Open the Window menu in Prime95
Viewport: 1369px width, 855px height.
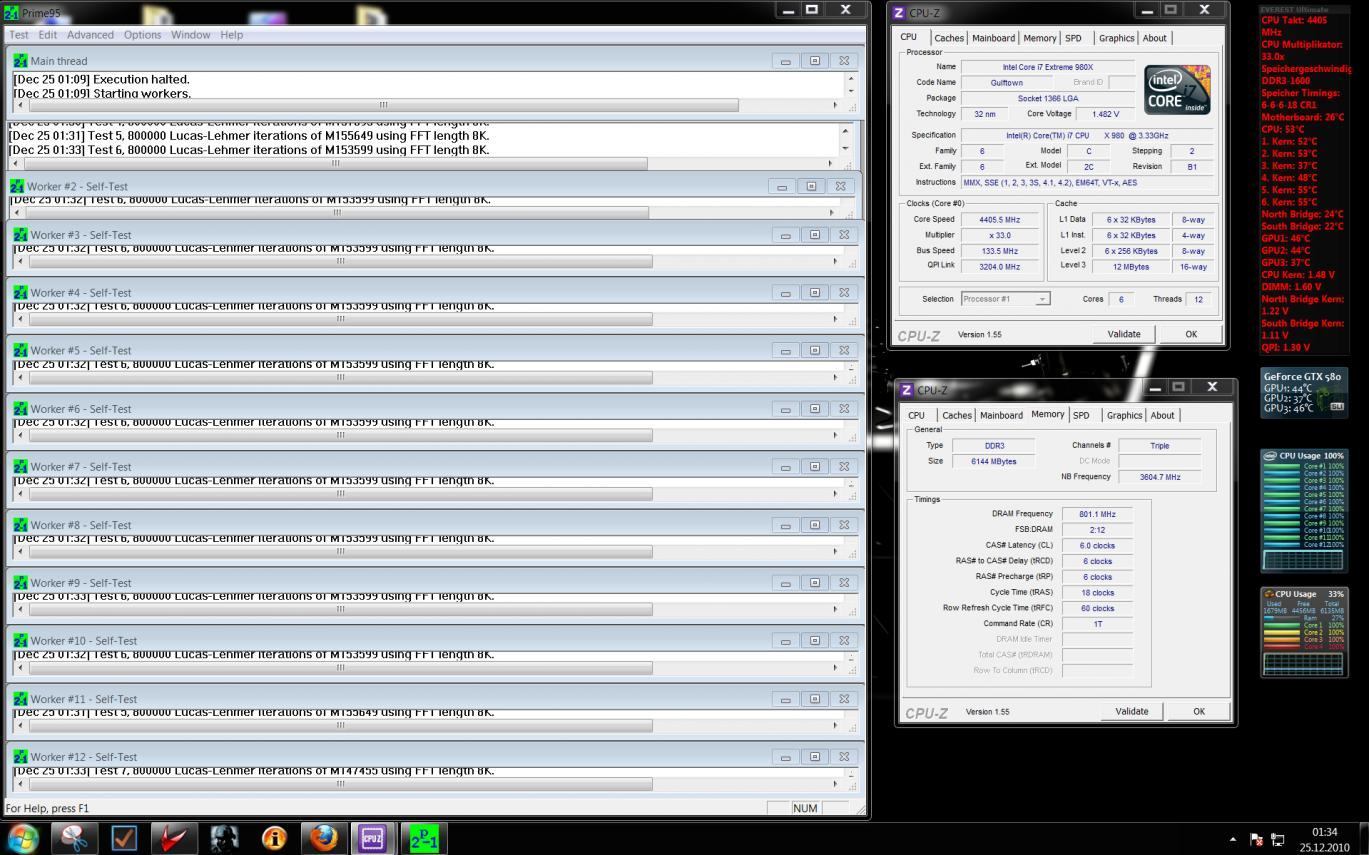point(191,35)
